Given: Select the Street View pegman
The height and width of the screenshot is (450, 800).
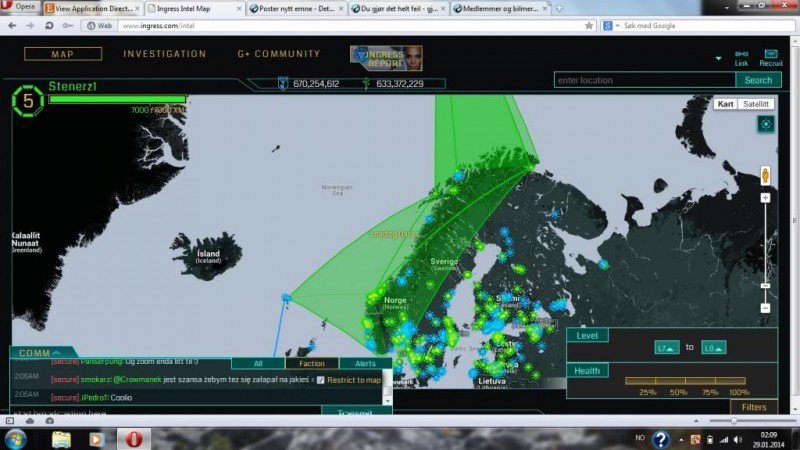Looking at the screenshot, I should pyautogui.click(x=765, y=175).
